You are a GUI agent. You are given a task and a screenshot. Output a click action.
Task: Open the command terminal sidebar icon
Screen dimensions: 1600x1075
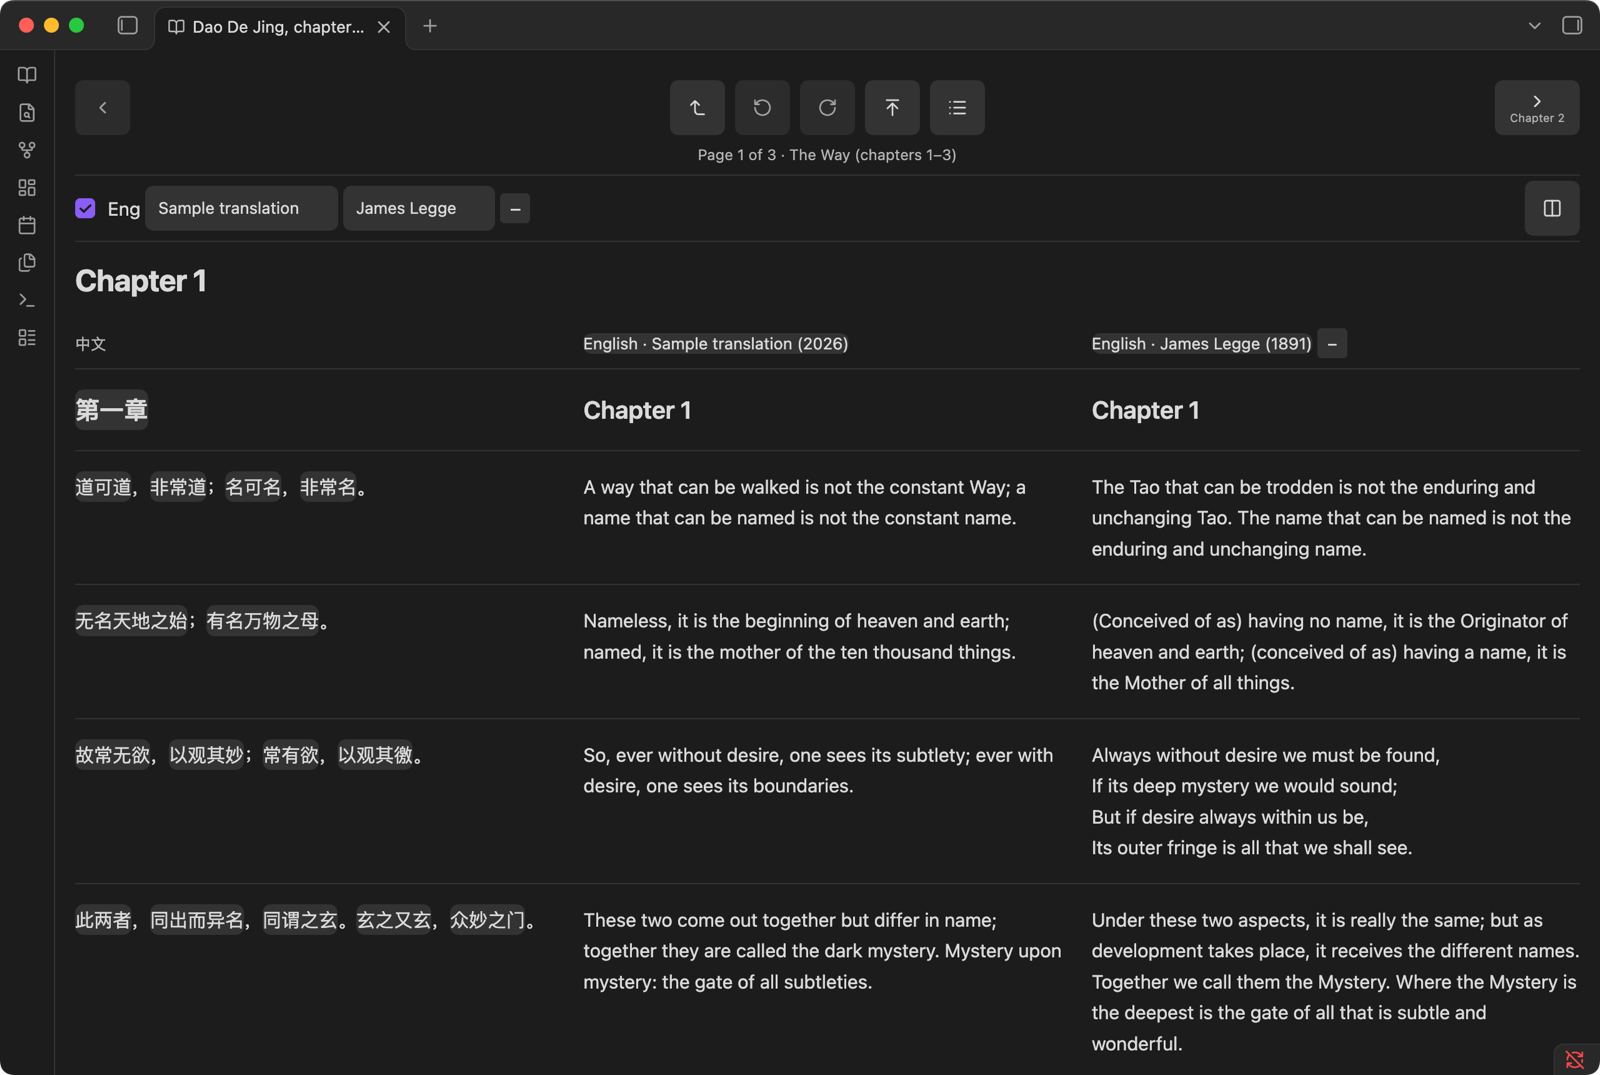click(x=27, y=300)
